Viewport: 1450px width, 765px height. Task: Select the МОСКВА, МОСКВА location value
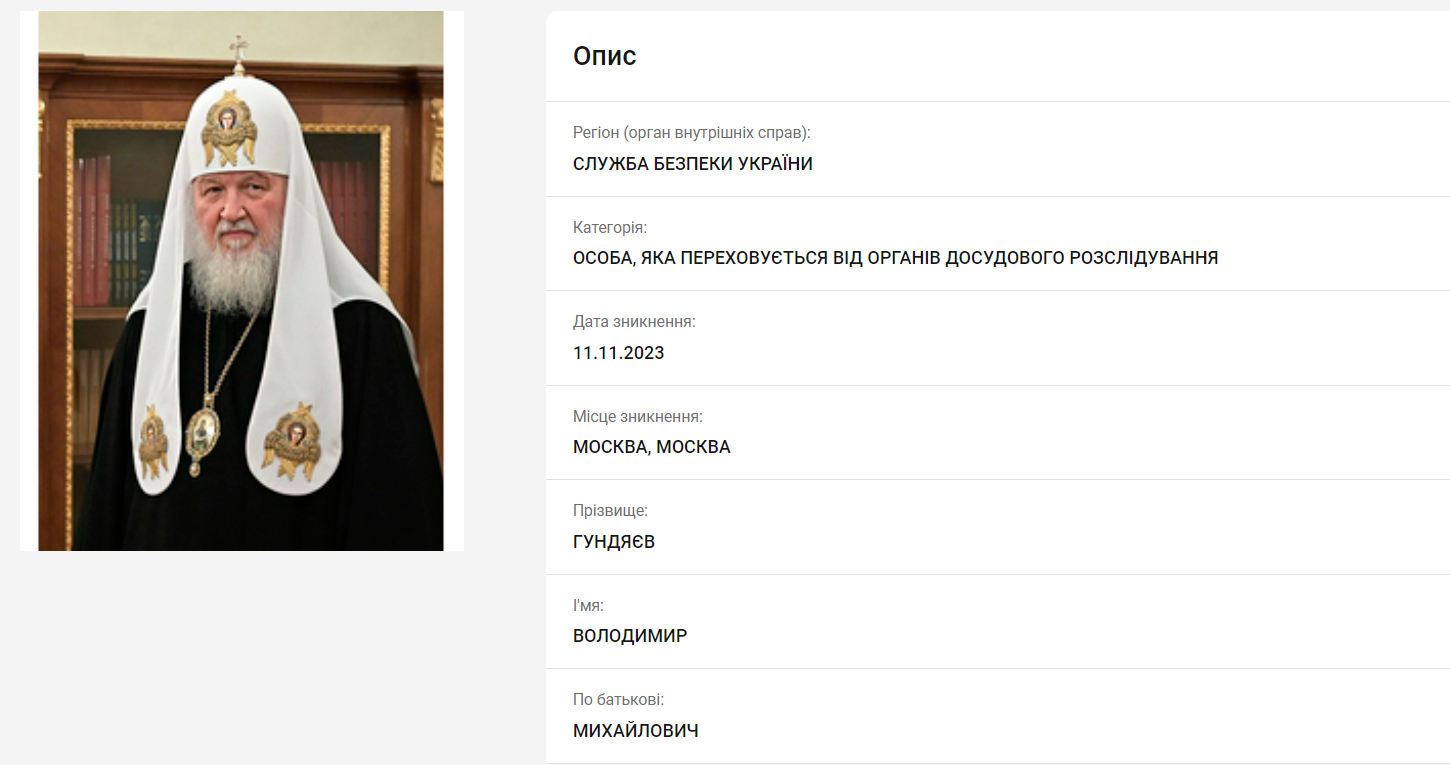[652, 447]
